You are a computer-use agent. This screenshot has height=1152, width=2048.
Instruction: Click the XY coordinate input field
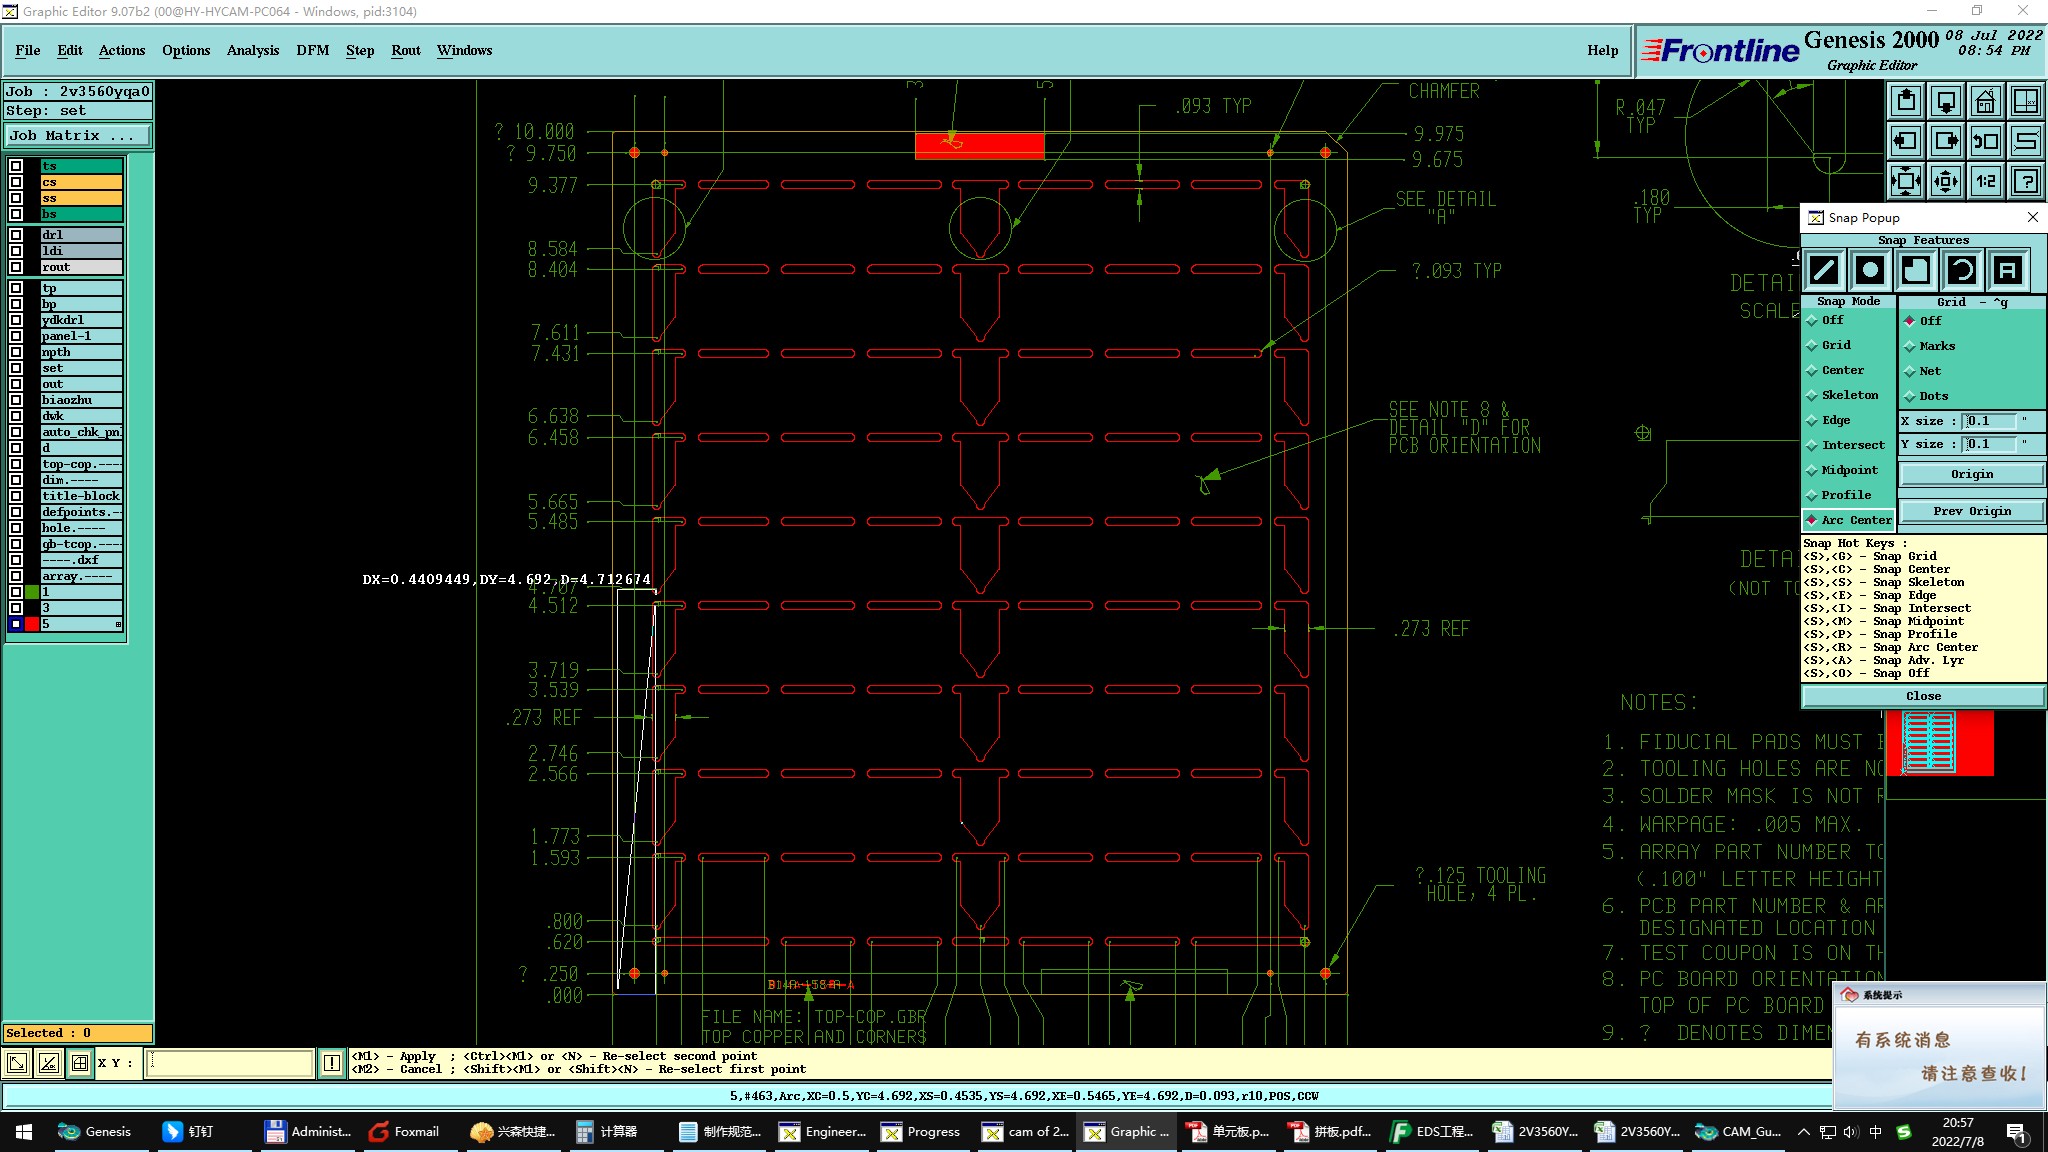click(x=230, y=1063)
